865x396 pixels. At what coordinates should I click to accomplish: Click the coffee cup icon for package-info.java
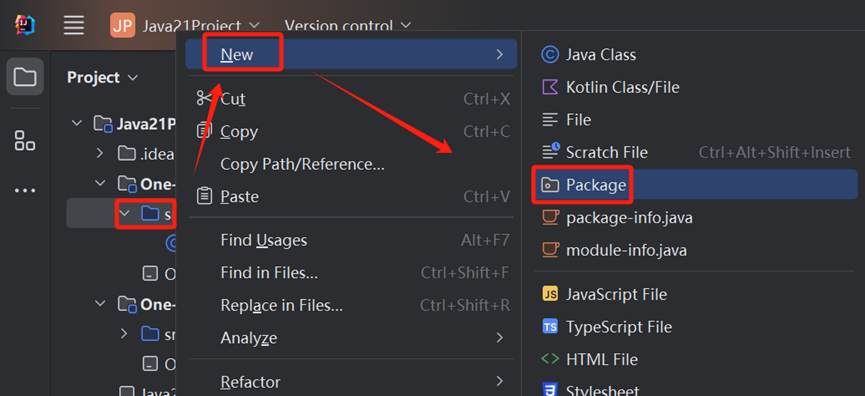point(550,217)
